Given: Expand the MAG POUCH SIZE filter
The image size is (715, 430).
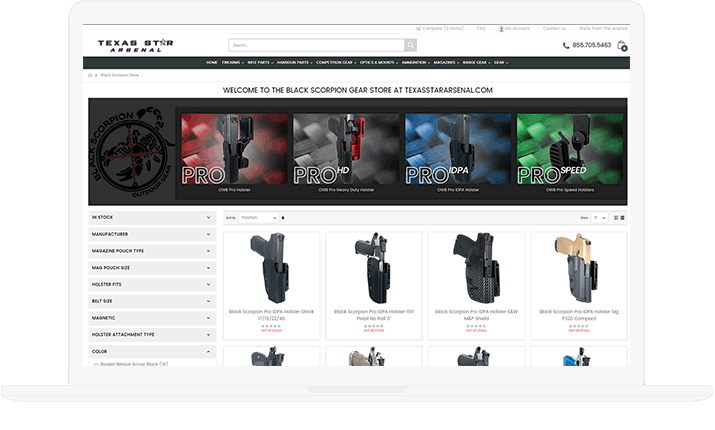Looking at the screenshot, I should pyautogui.click(x=152, y=268).
